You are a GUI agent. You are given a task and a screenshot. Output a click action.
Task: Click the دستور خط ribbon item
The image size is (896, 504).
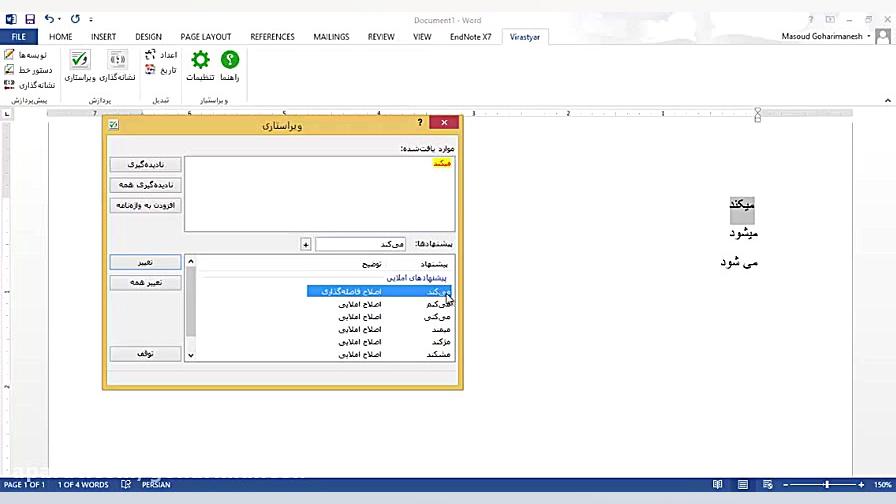[29, 70]
